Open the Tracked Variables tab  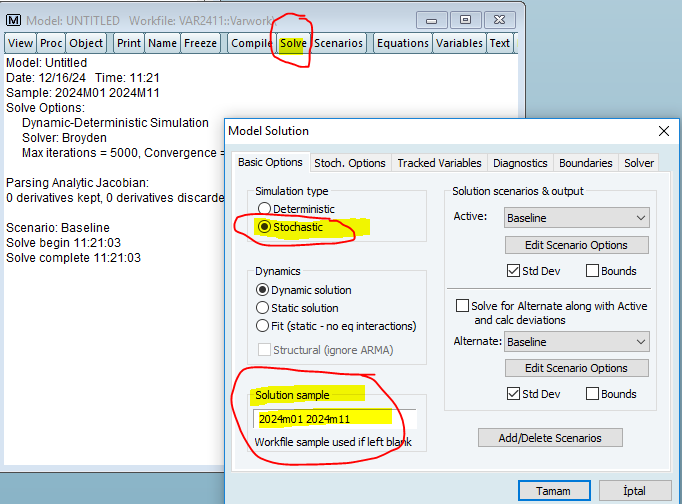tap(439, 163)
